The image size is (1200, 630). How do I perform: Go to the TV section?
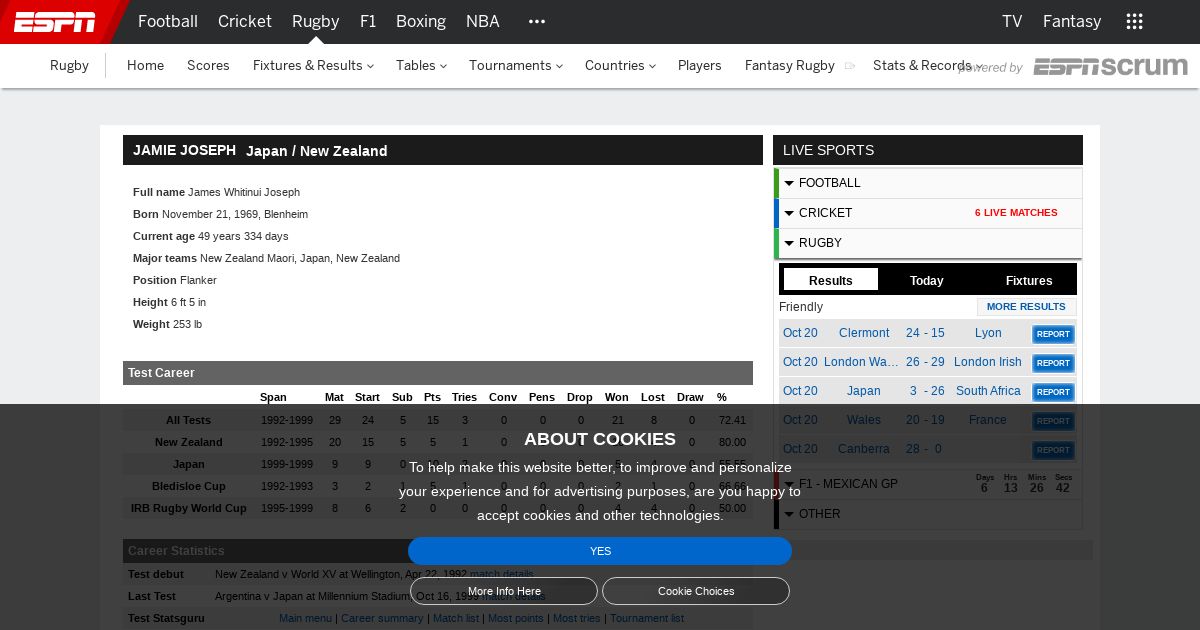[1012, 21]
